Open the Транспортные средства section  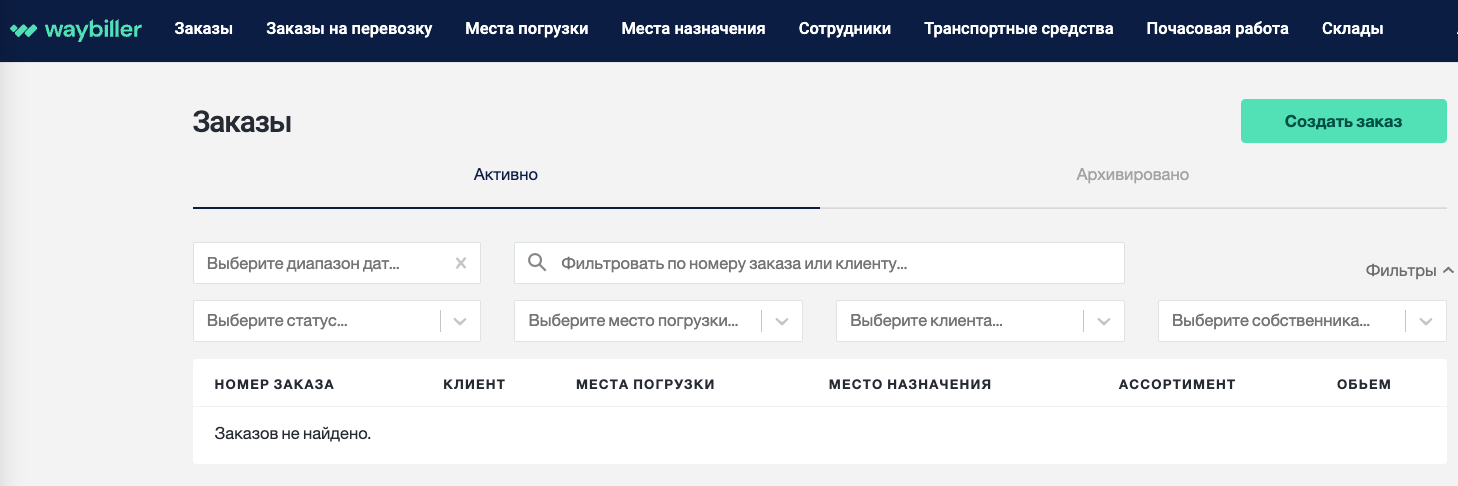click(x=1019, y=29)
